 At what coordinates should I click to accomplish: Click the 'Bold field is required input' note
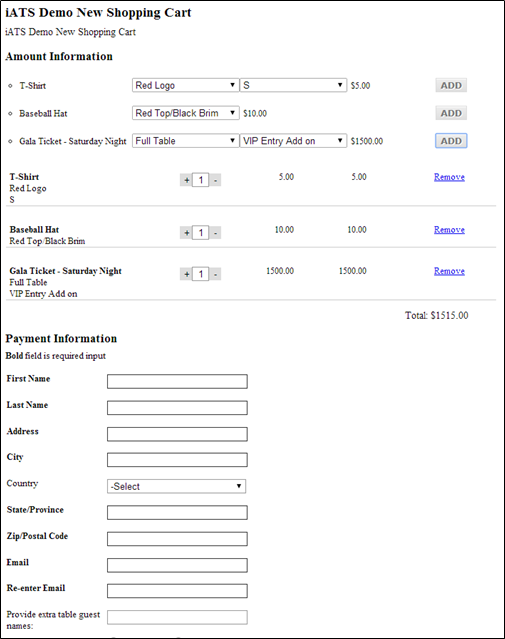55,356
